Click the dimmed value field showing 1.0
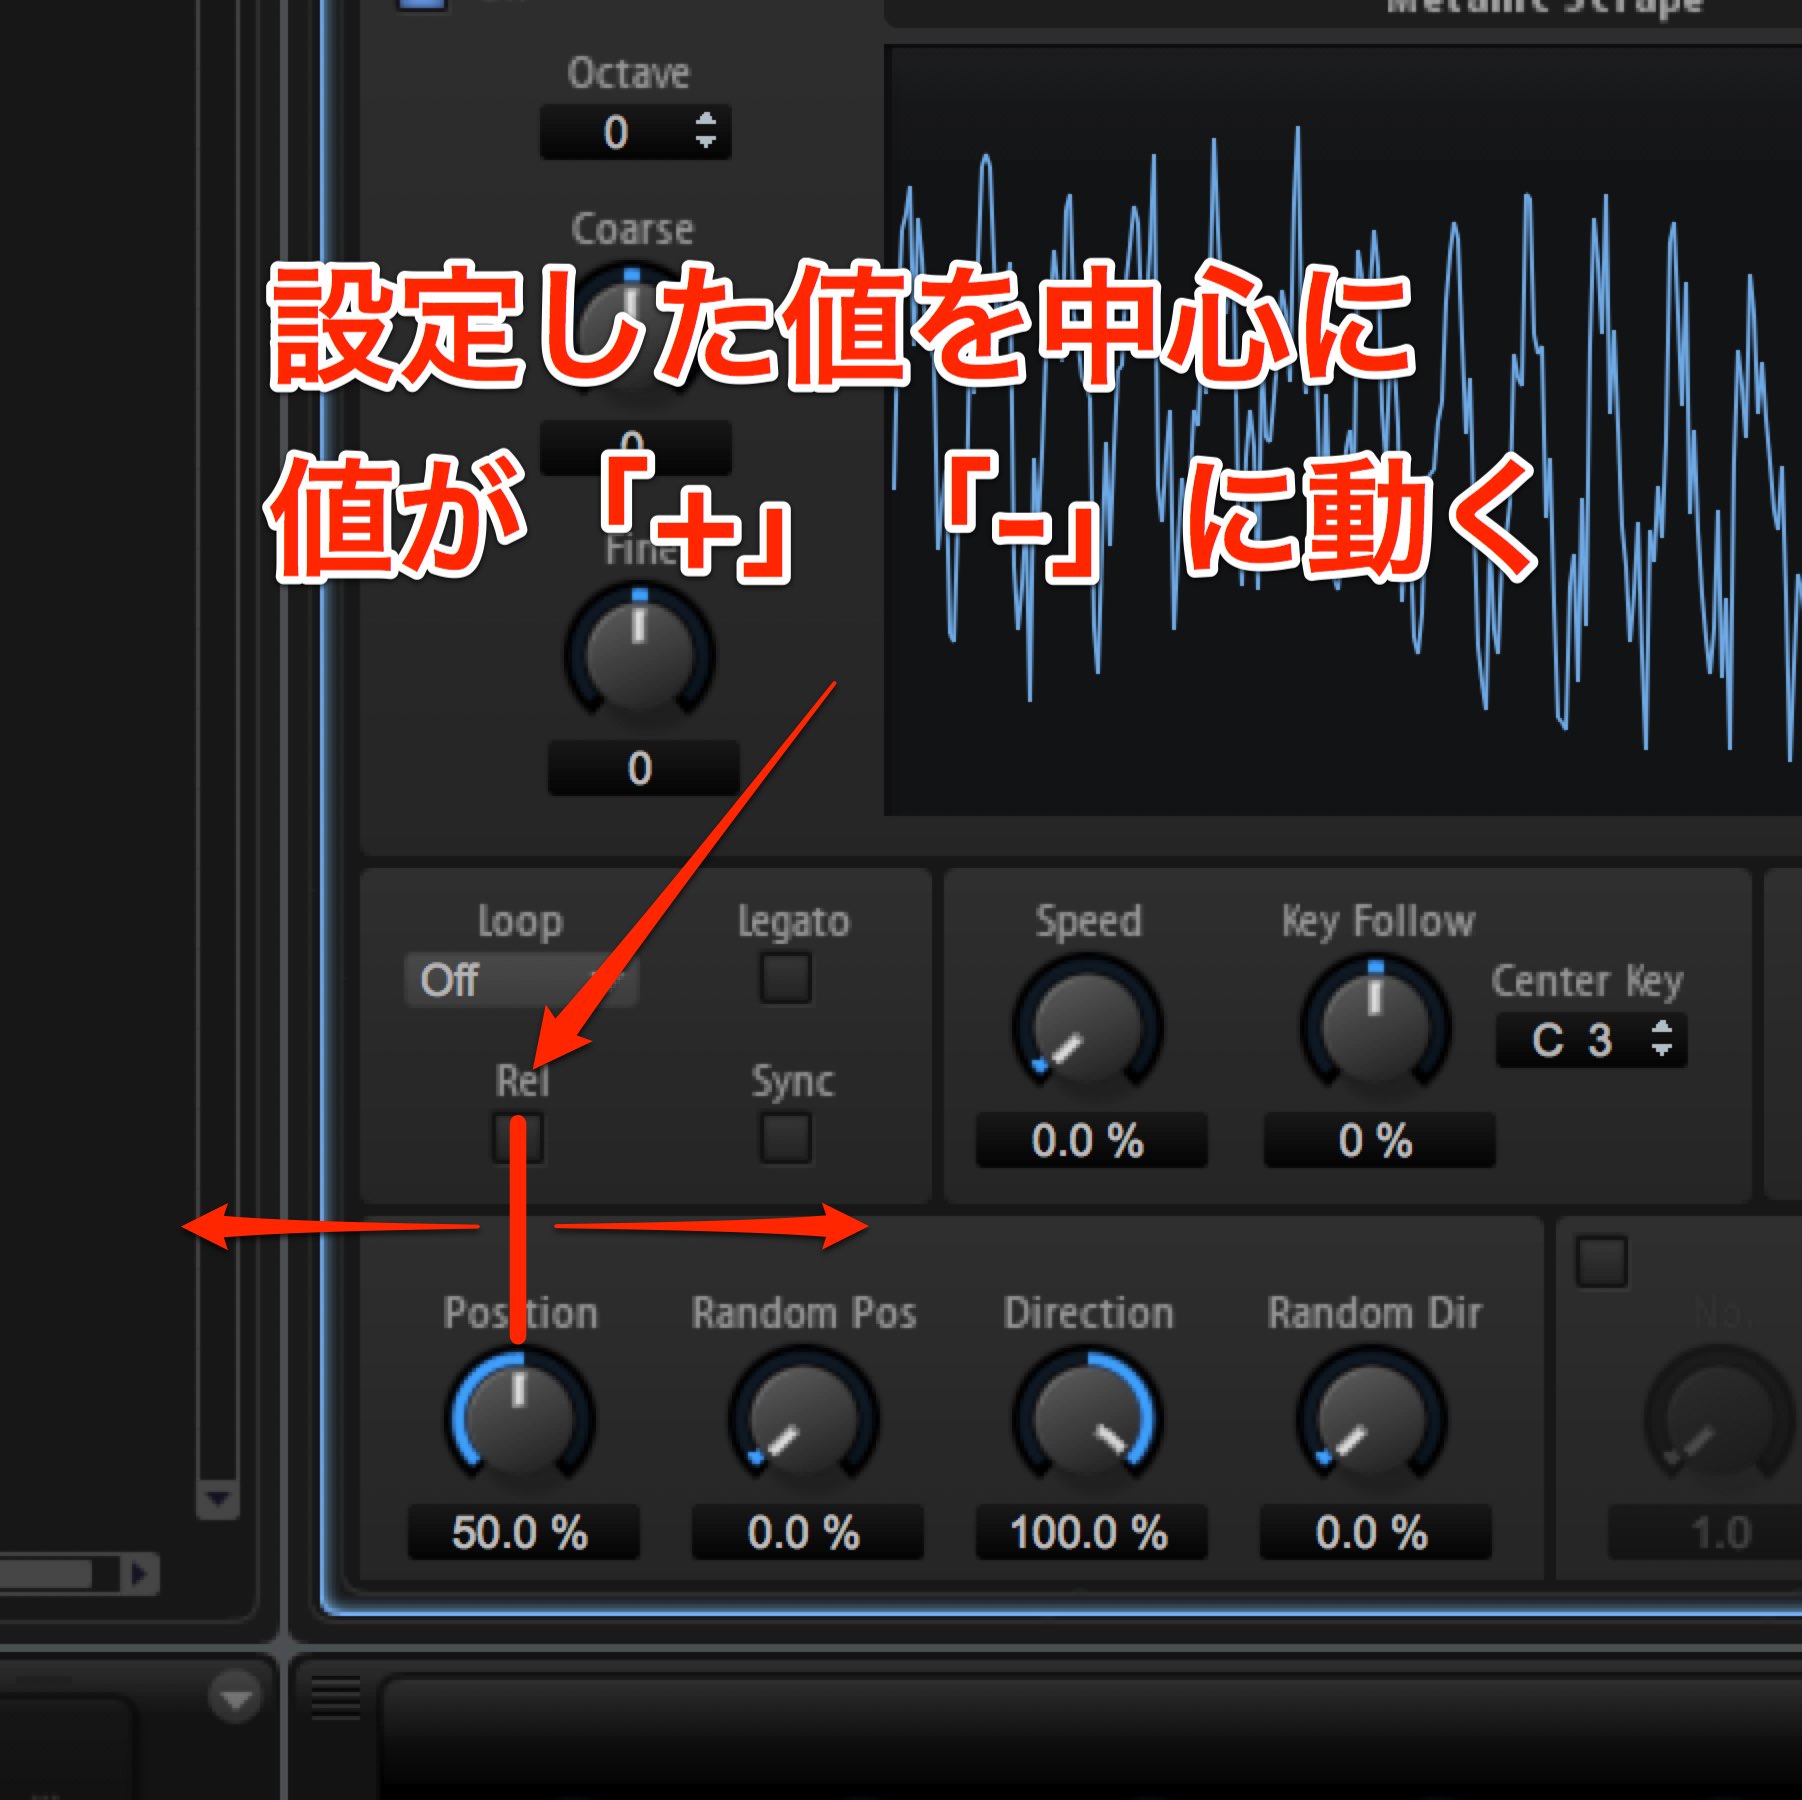Screen dimensions: 1802x1800 point(1705,1532)
